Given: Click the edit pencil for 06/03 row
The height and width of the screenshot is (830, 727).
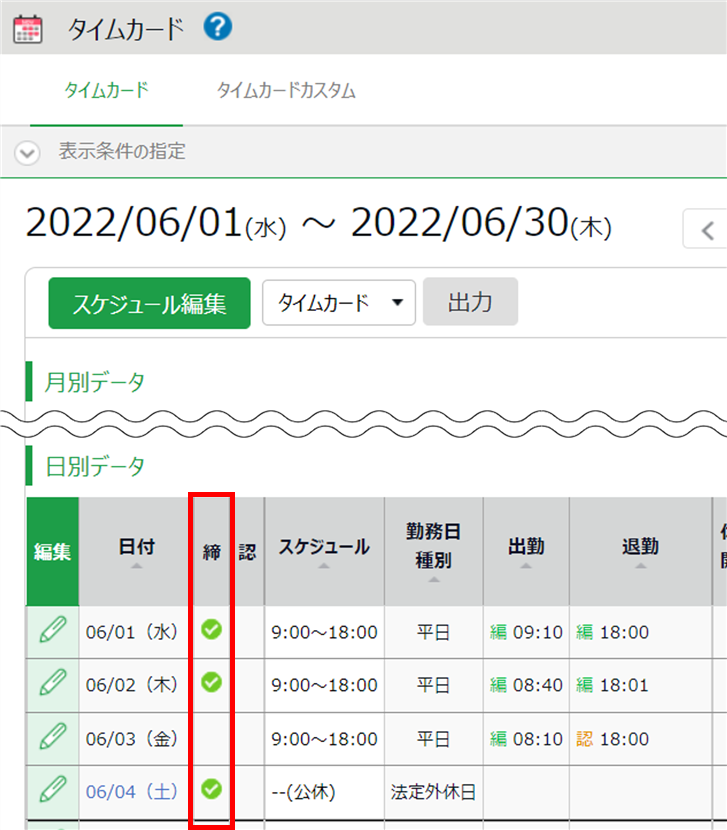Looking at the screenshot, I should point(52,738).
